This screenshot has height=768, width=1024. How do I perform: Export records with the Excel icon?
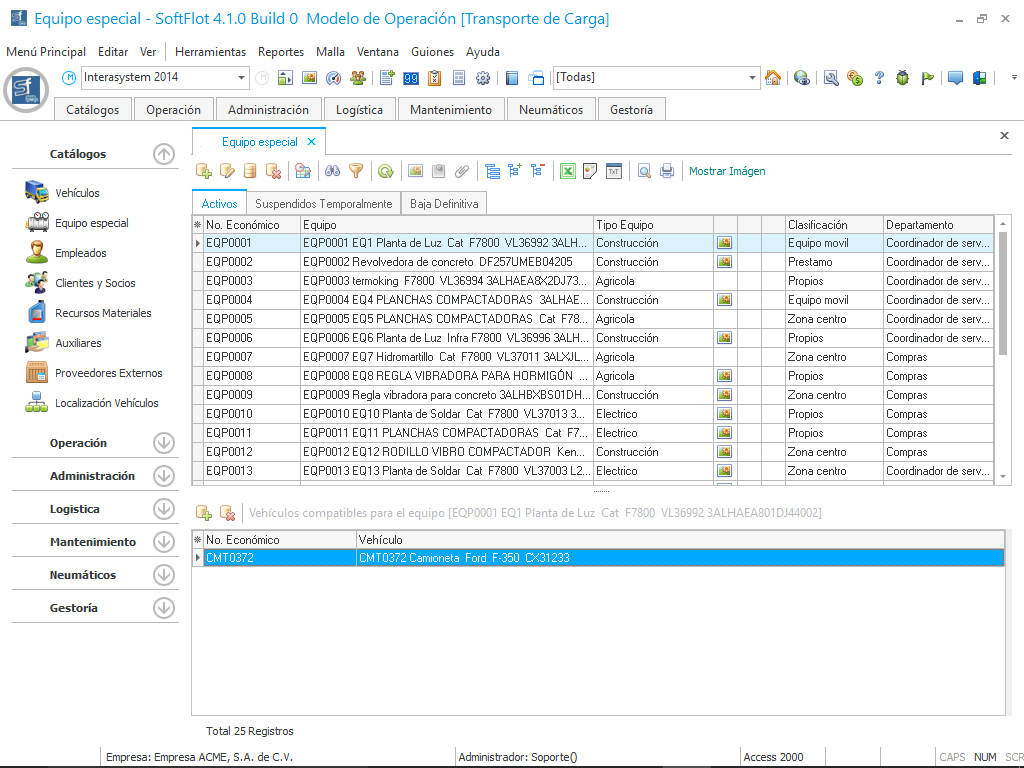[x=567, y=171]
